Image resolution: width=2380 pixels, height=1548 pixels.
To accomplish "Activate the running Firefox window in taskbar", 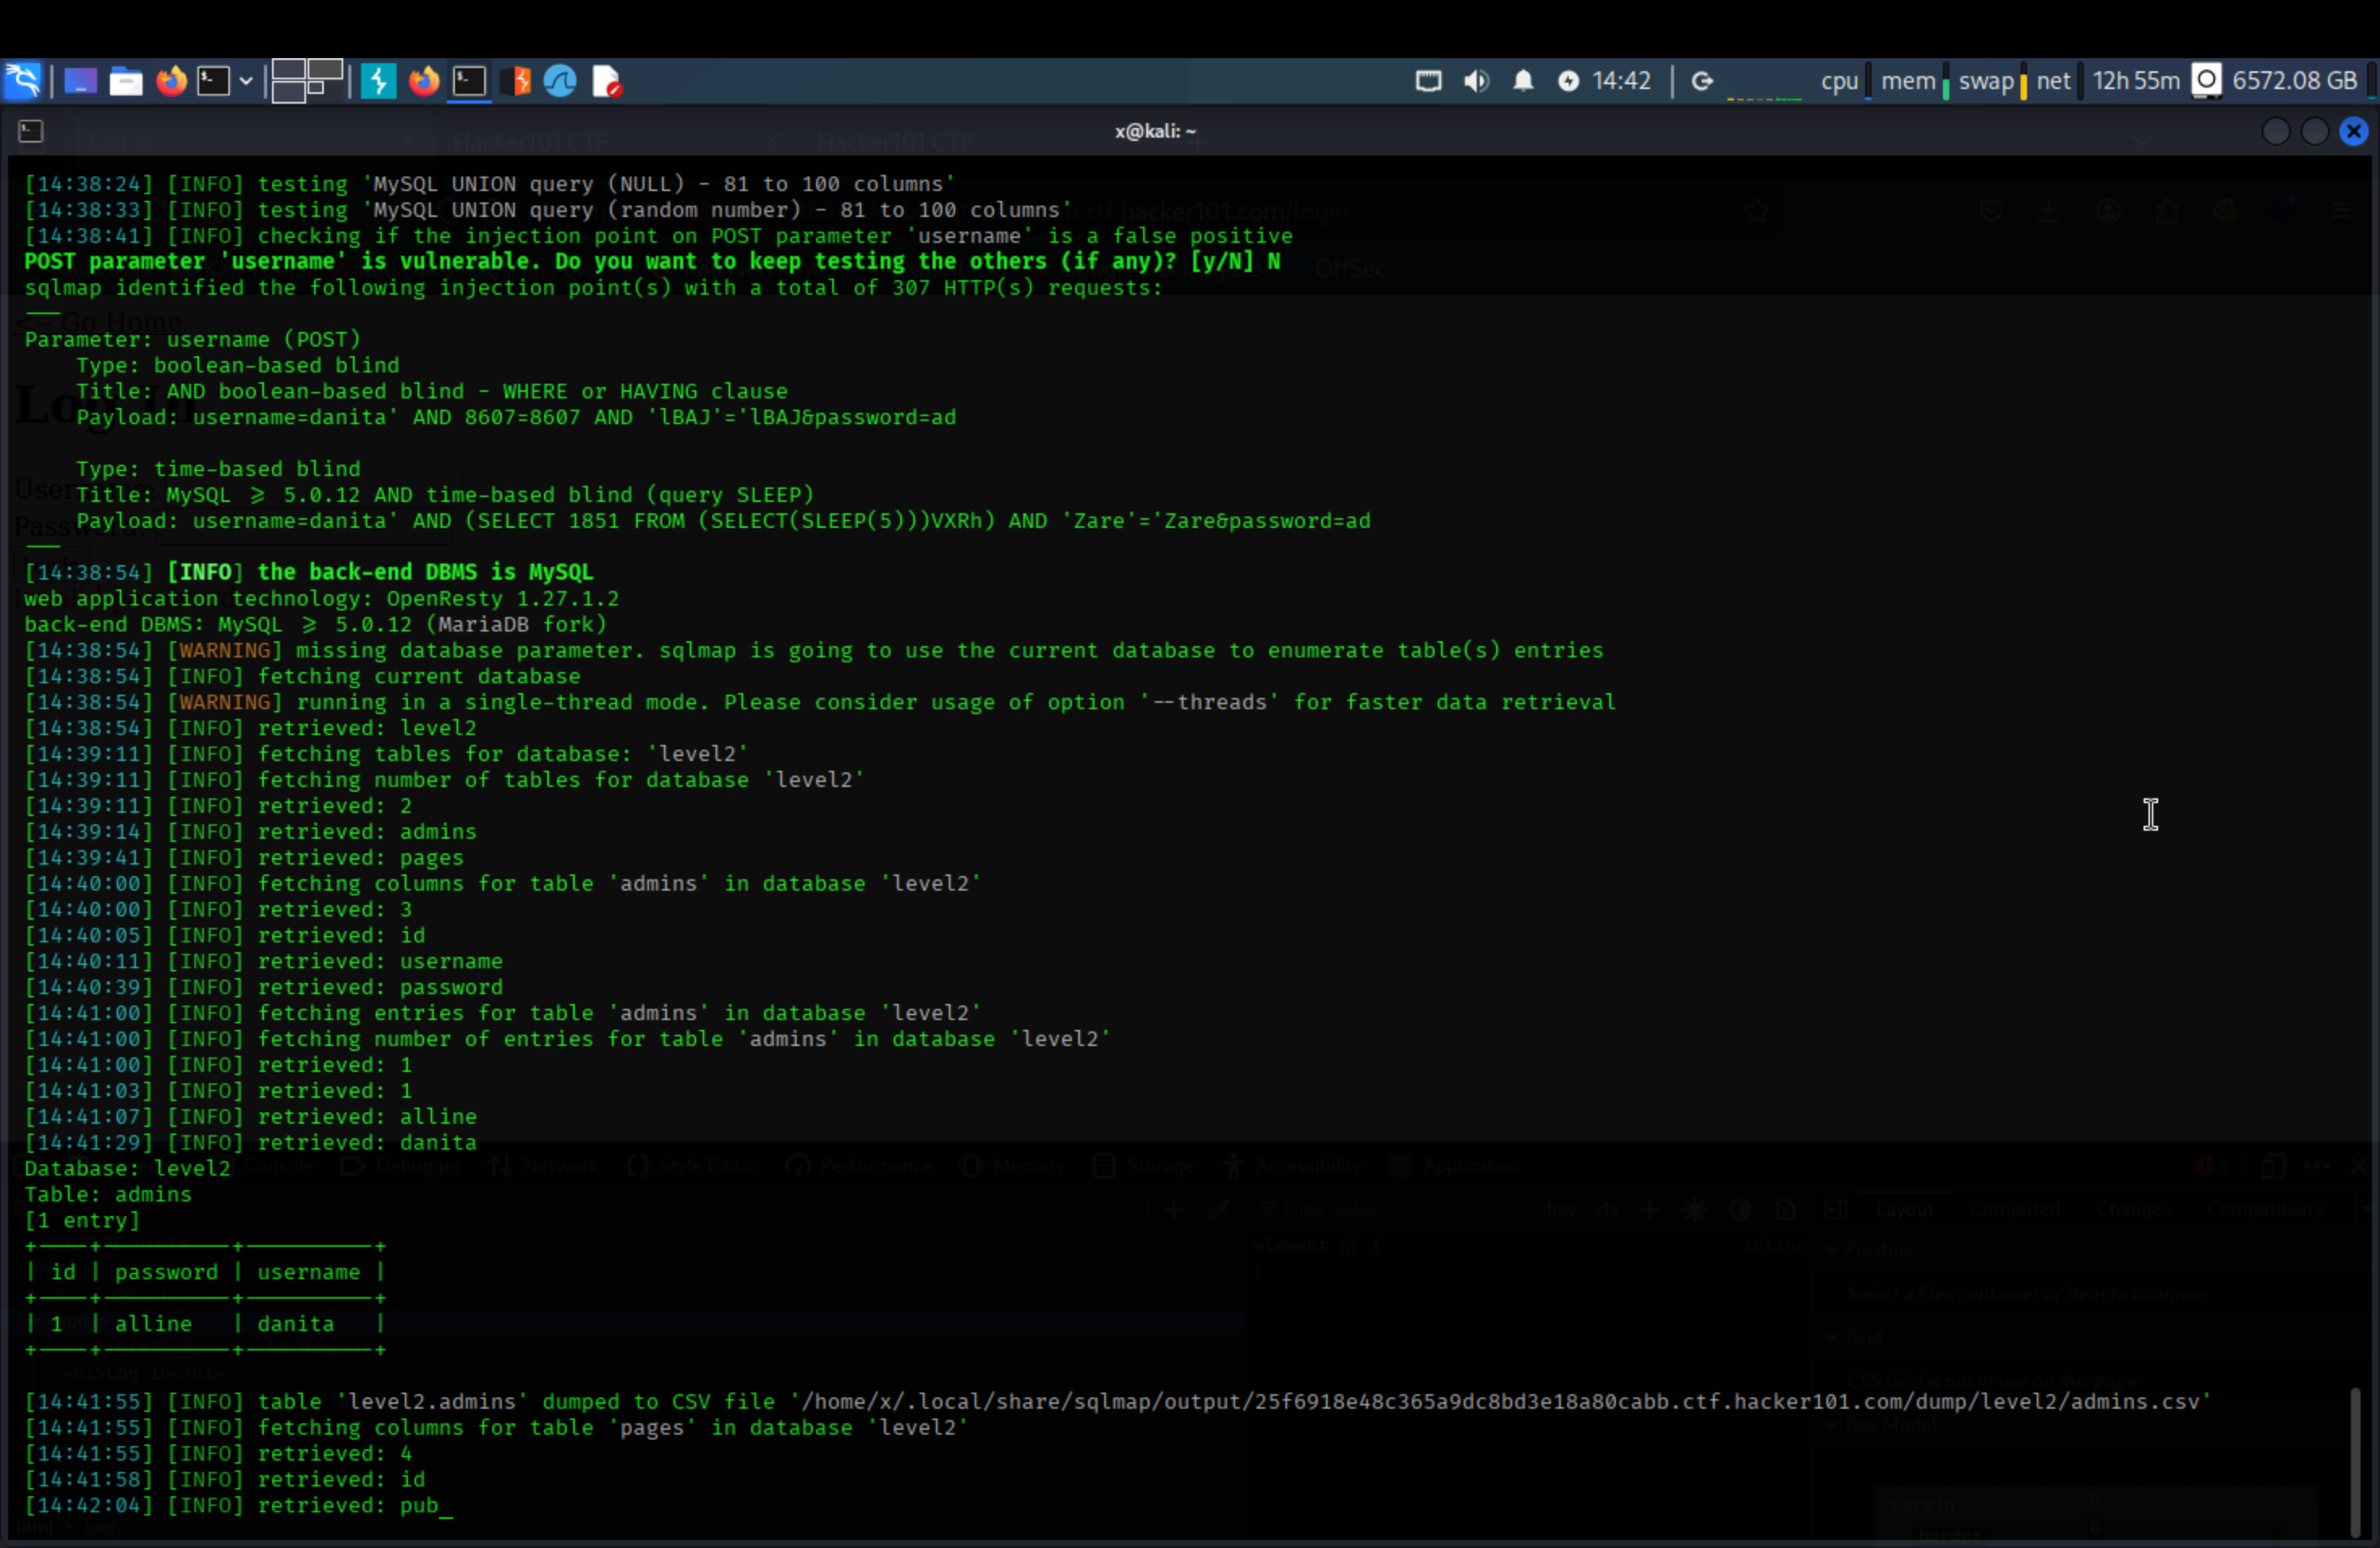I will (x=424, y=81).
